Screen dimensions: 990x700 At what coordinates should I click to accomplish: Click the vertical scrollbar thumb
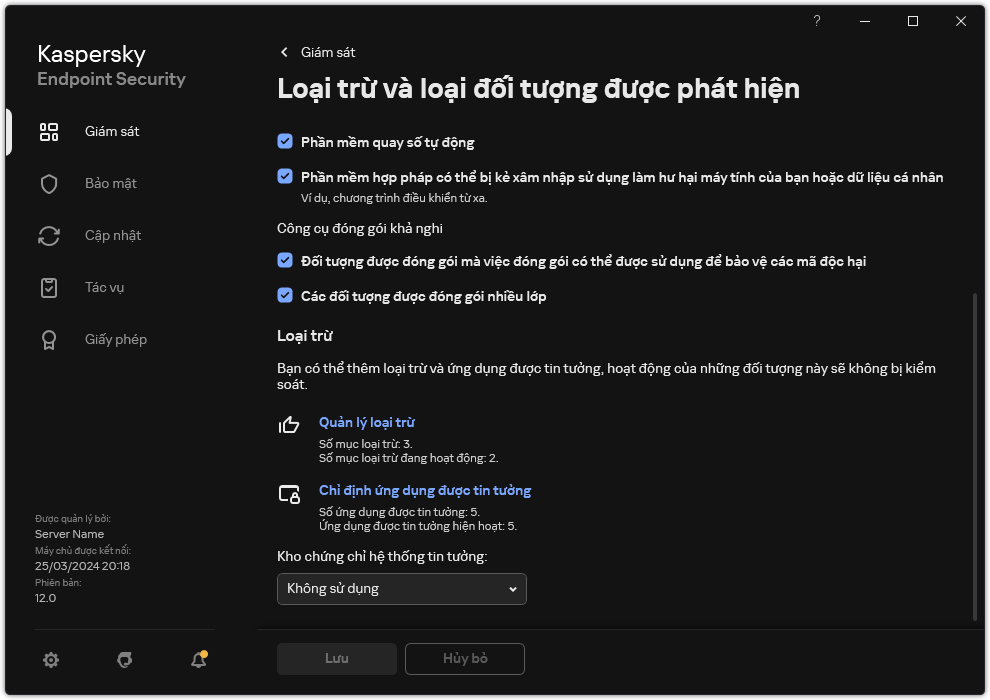click(x=976, y=455)
